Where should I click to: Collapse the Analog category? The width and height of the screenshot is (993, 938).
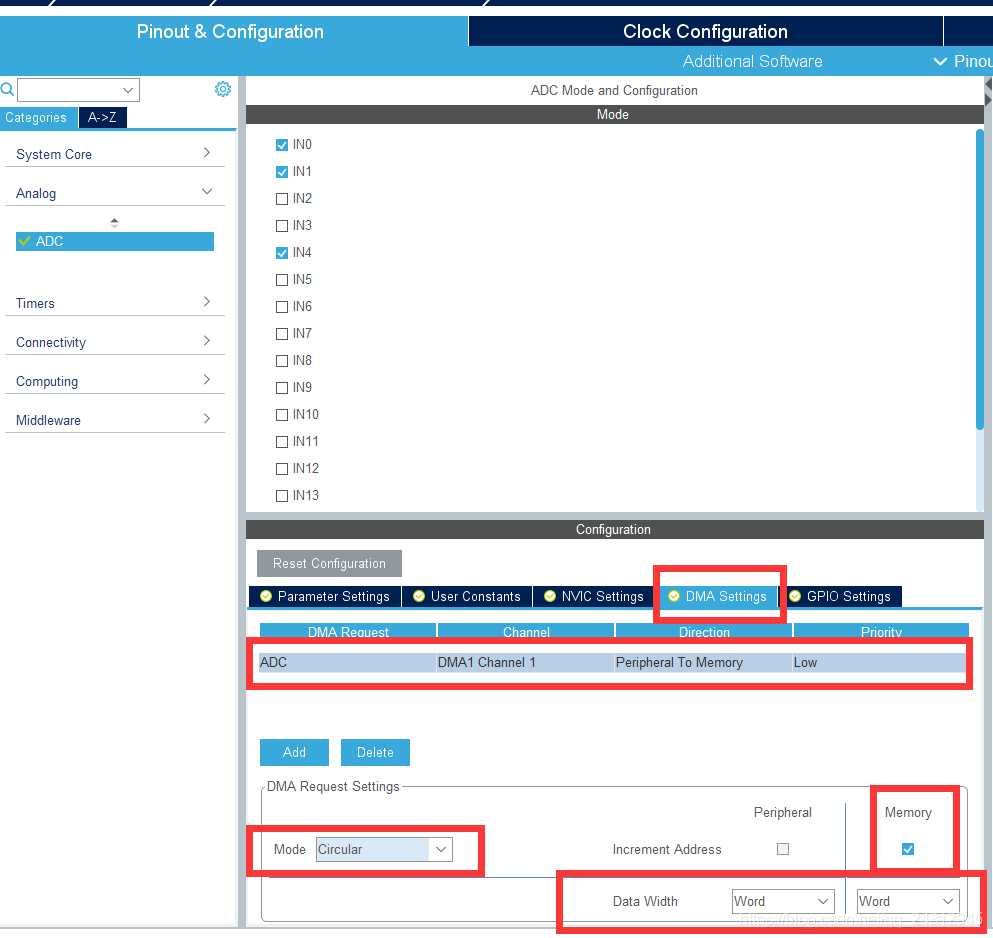point(115,193)
